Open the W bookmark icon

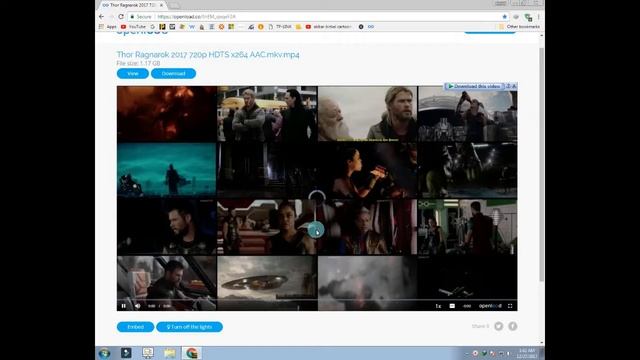coord(192,27)
